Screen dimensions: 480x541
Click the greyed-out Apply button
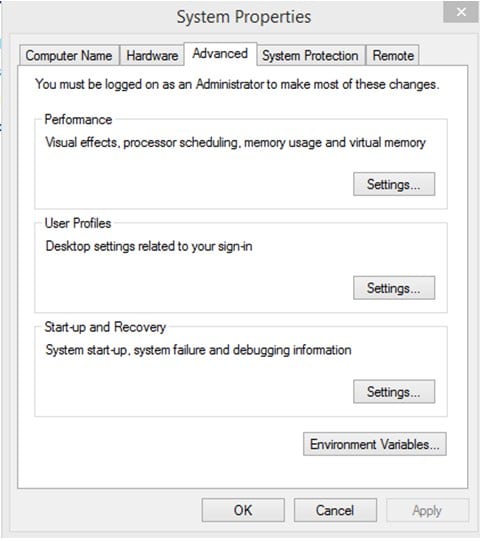(427, 510)
